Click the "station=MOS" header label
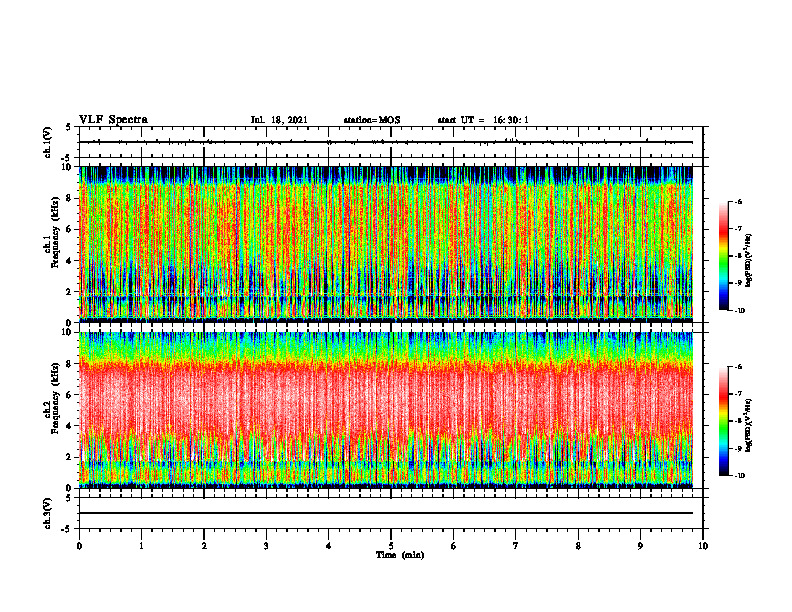The image size is (792, 612). coord(372,120)
